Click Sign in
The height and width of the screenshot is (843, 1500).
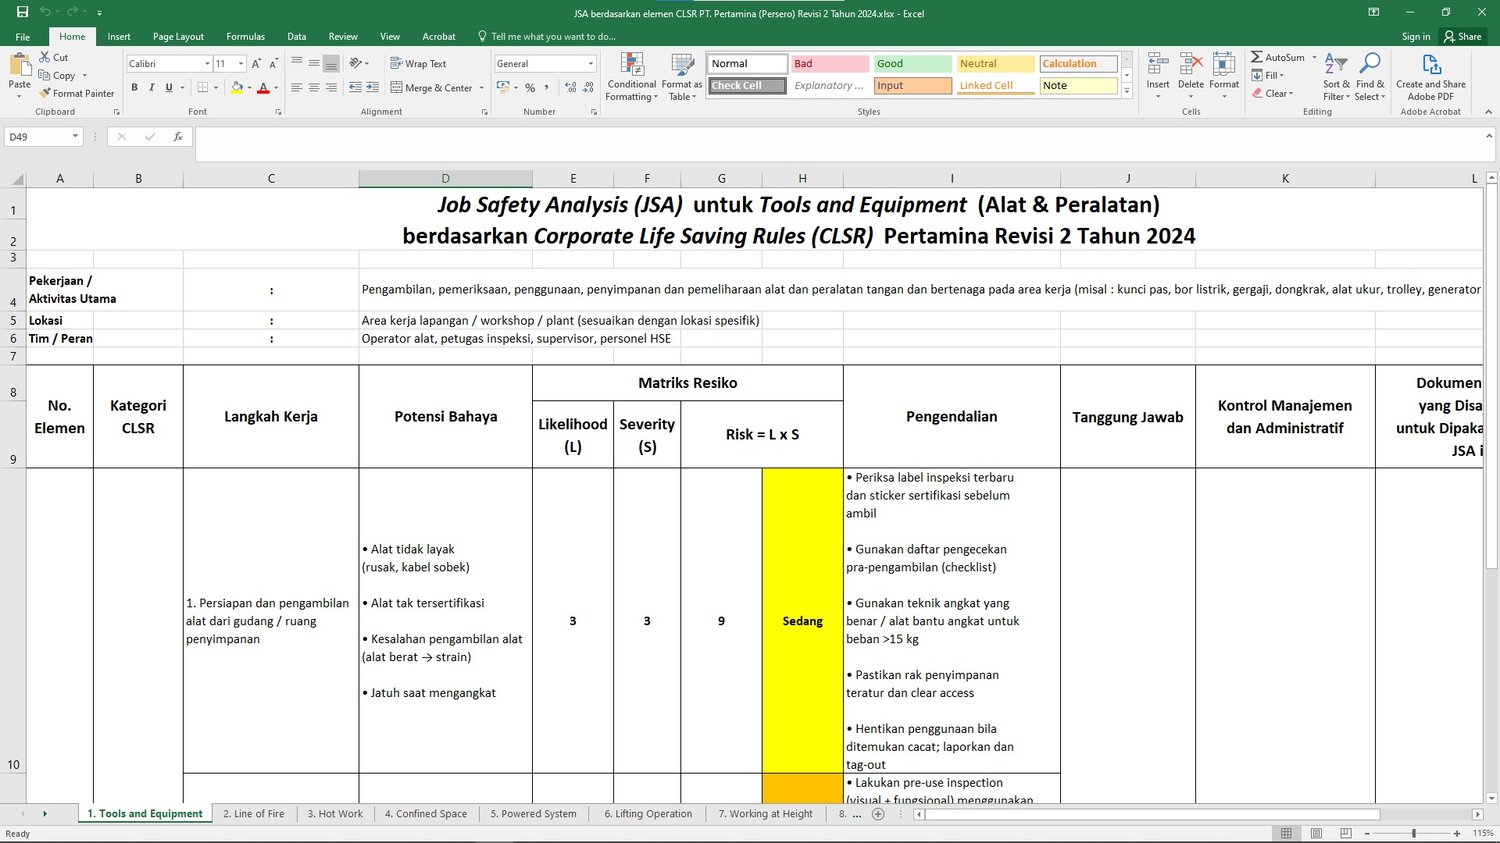click(x=1416, y=36)
